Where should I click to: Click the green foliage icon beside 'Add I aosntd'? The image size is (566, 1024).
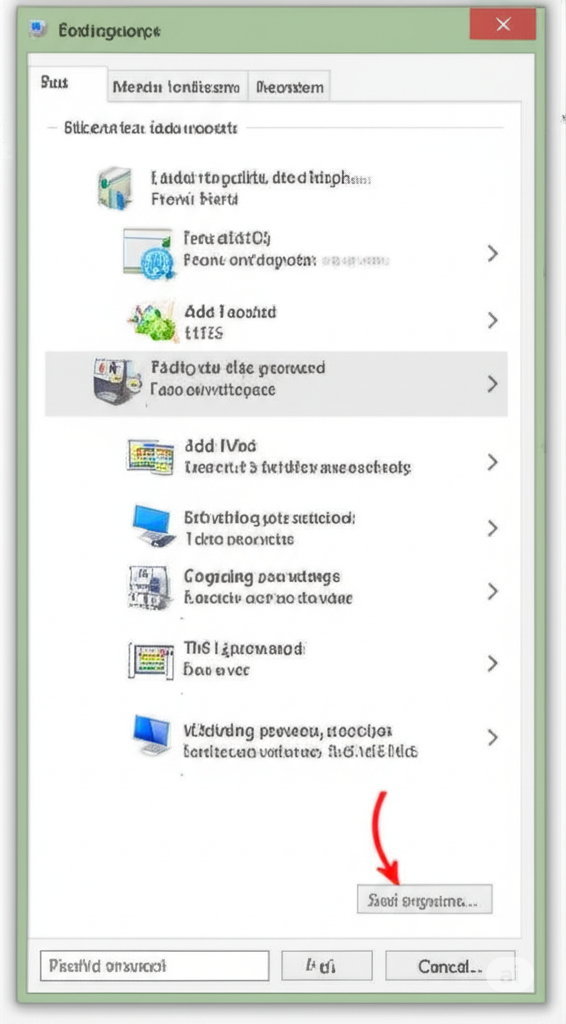click(x=152, y=321)
